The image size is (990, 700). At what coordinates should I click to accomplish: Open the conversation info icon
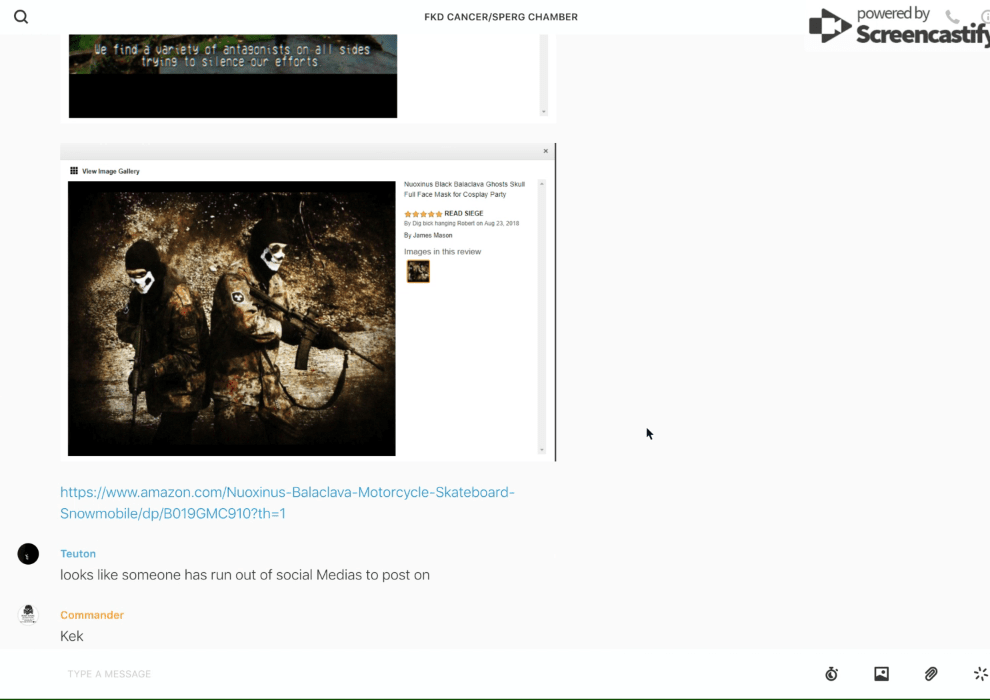click(984, 17)
